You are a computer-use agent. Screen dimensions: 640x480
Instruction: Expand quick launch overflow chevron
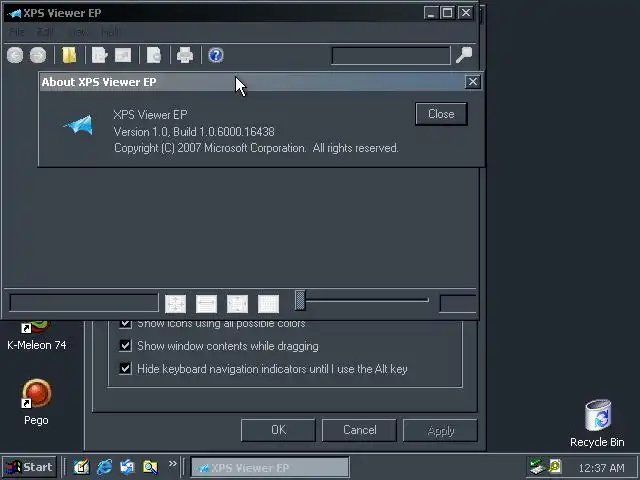(x=173, y=463)
